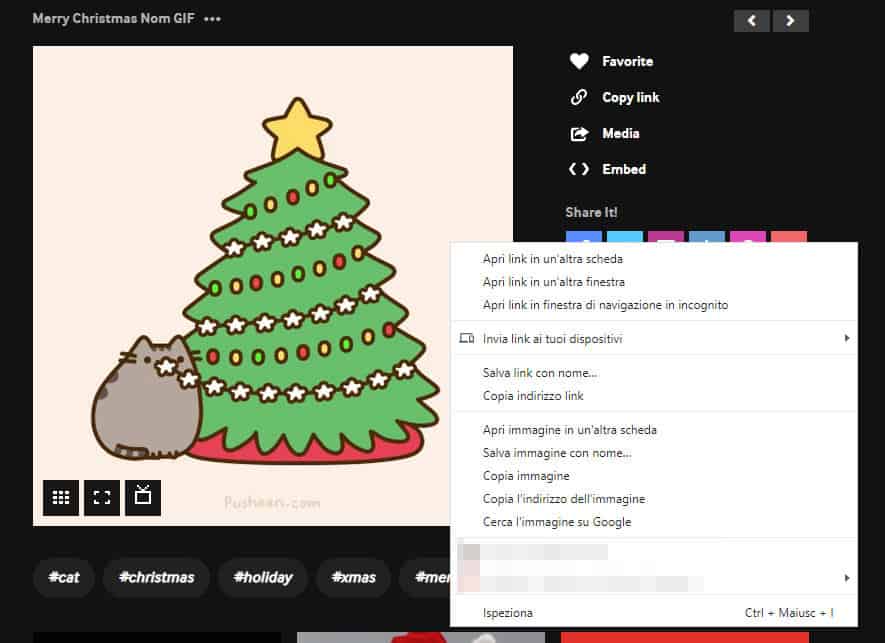Open the #christmas tag
Screen dimensions: 885x643
156,578
